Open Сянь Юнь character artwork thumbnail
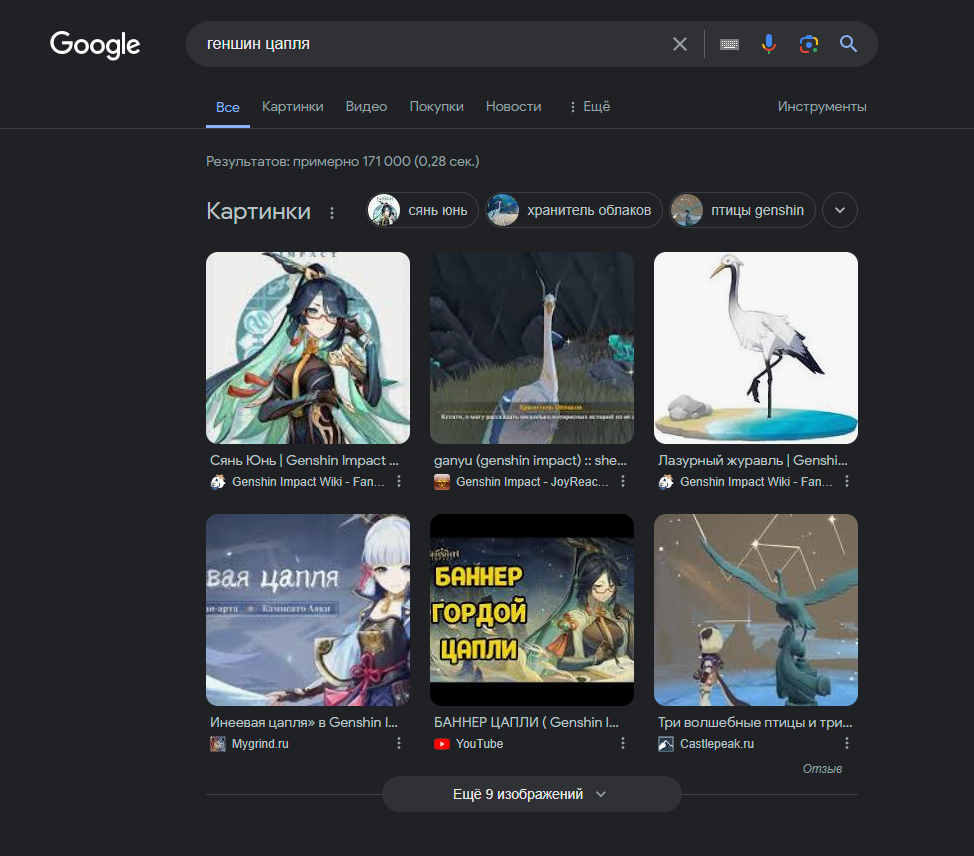 coord(308,348)
